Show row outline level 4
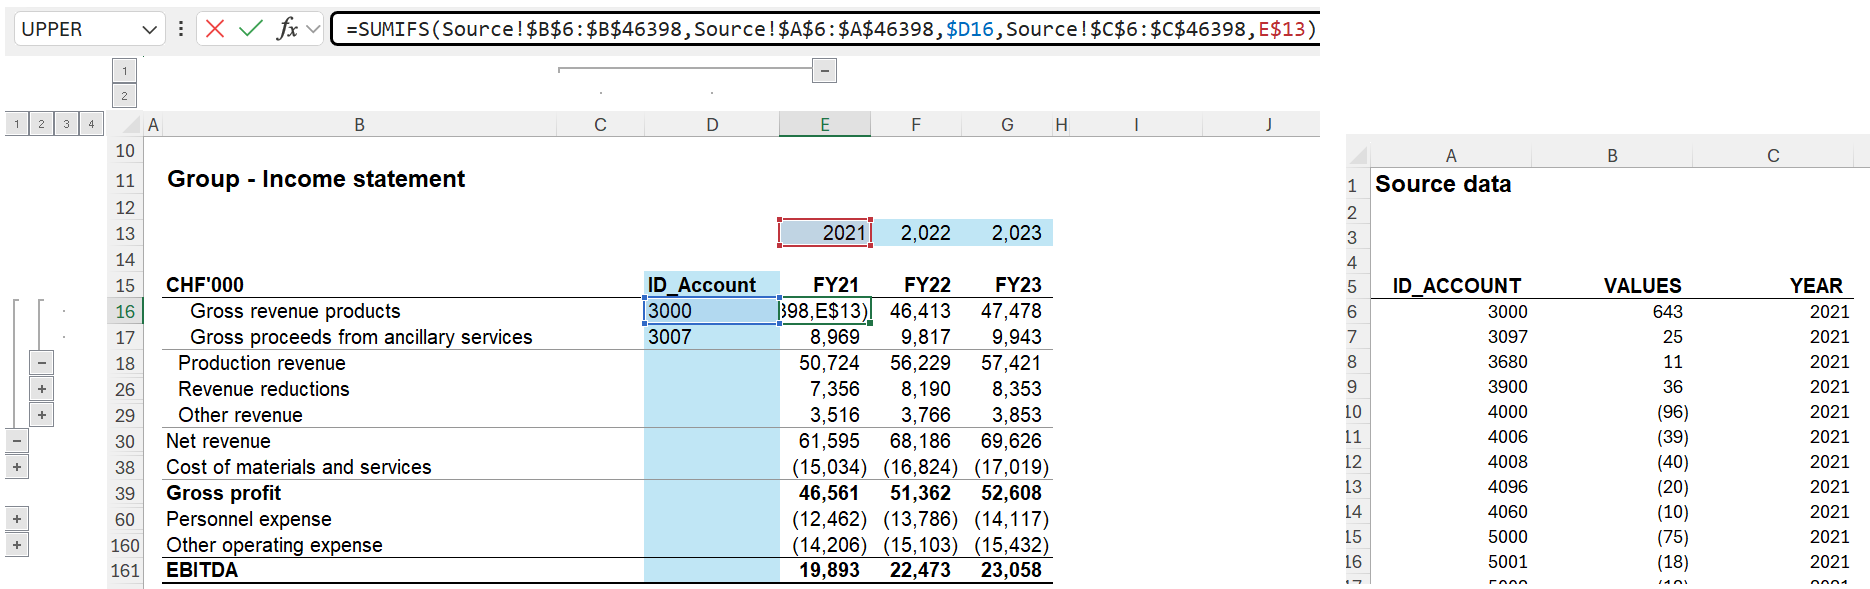Screen dimensions: 1870x589 (91, 124)
